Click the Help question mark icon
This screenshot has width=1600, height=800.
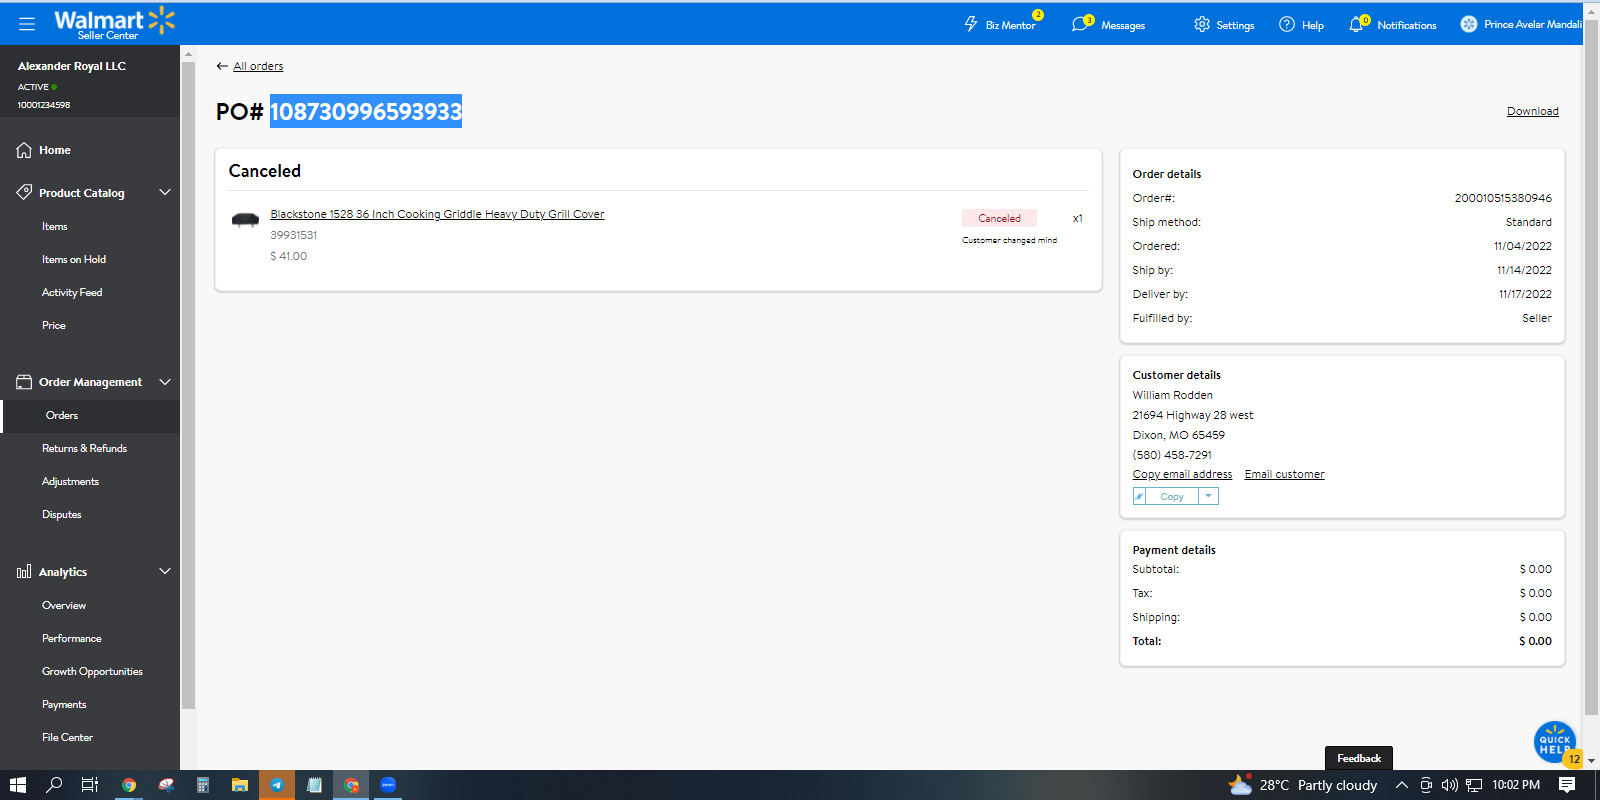click(x=1287, y=24)
